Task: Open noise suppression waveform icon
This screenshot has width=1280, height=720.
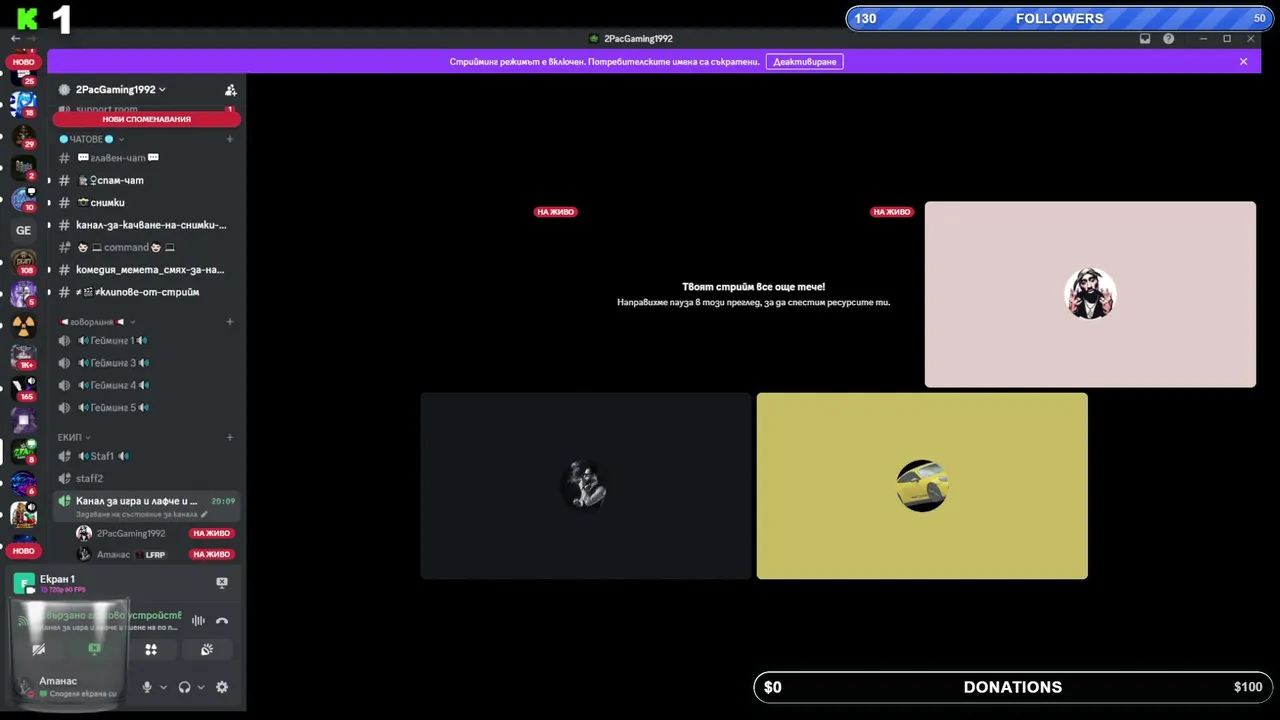Action: click(198, 621)
